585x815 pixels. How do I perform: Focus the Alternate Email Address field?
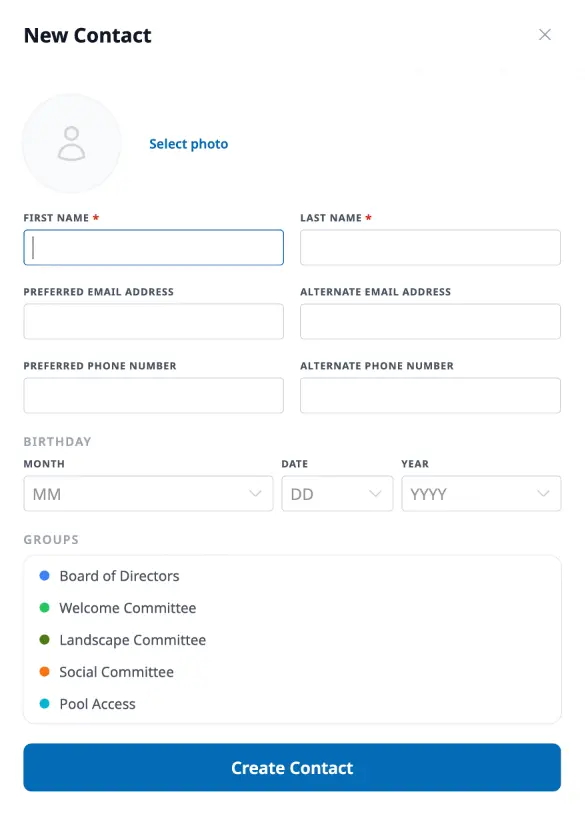(x=430, y=321)
